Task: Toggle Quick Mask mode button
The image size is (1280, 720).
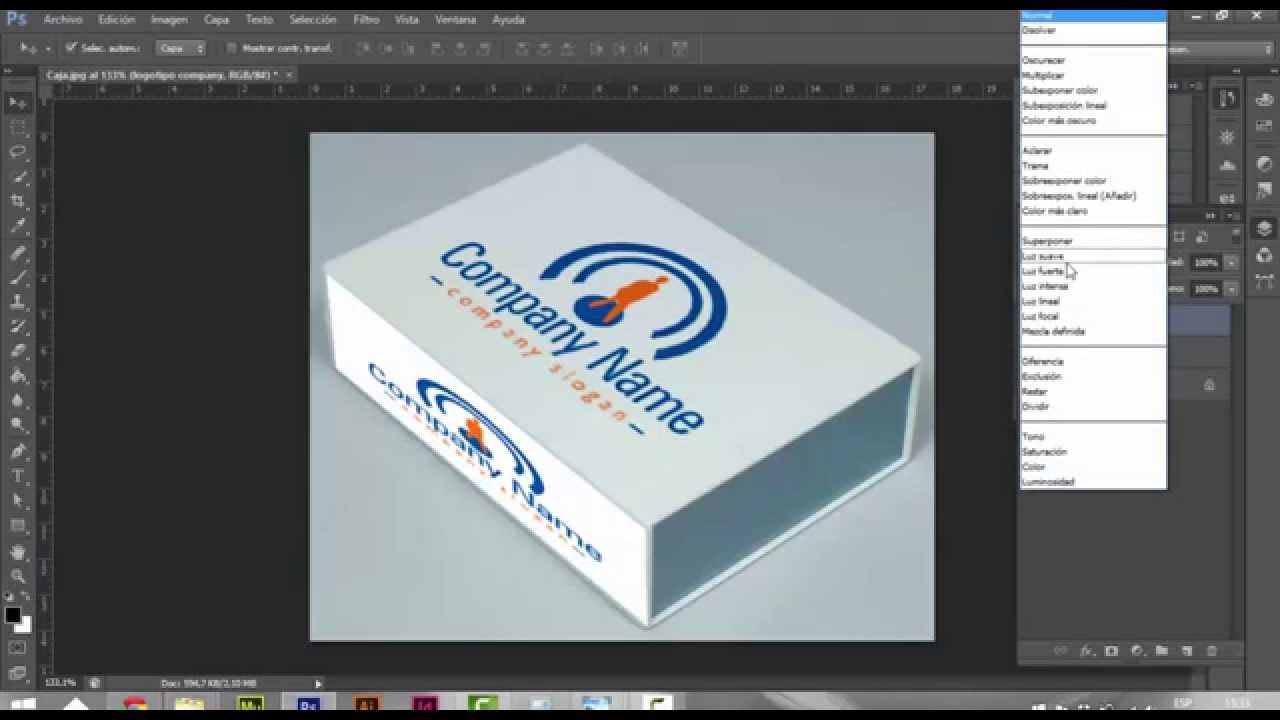Action: point(18,648)
